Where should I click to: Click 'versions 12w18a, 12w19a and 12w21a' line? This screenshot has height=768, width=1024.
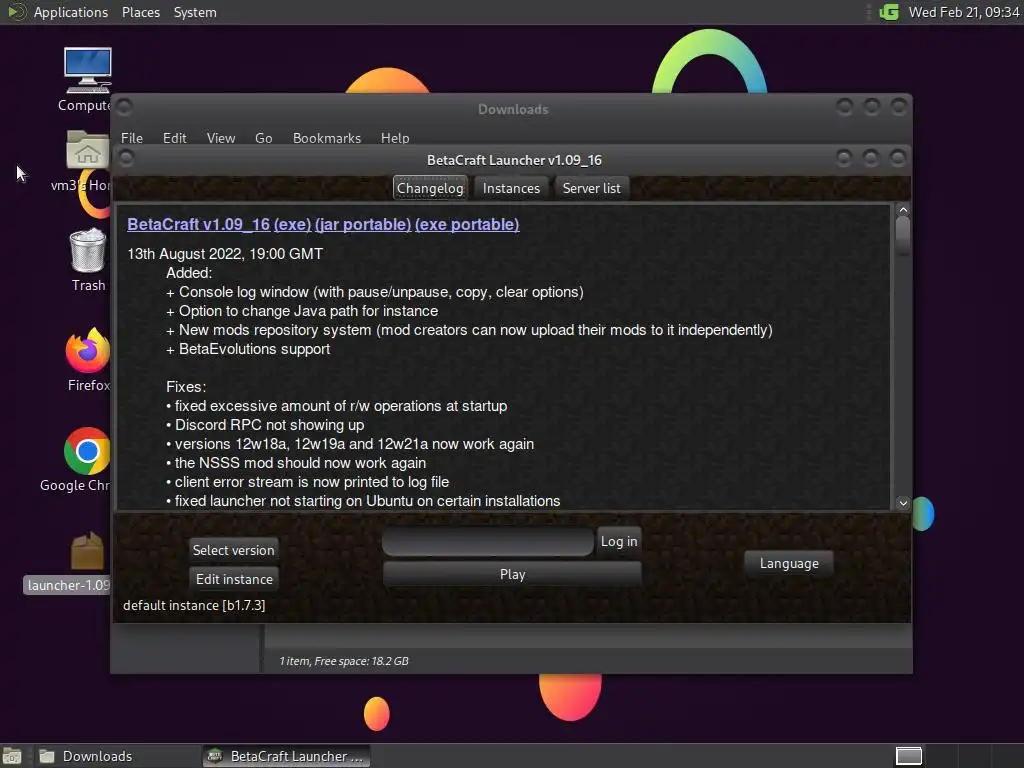tap(350, 444)
